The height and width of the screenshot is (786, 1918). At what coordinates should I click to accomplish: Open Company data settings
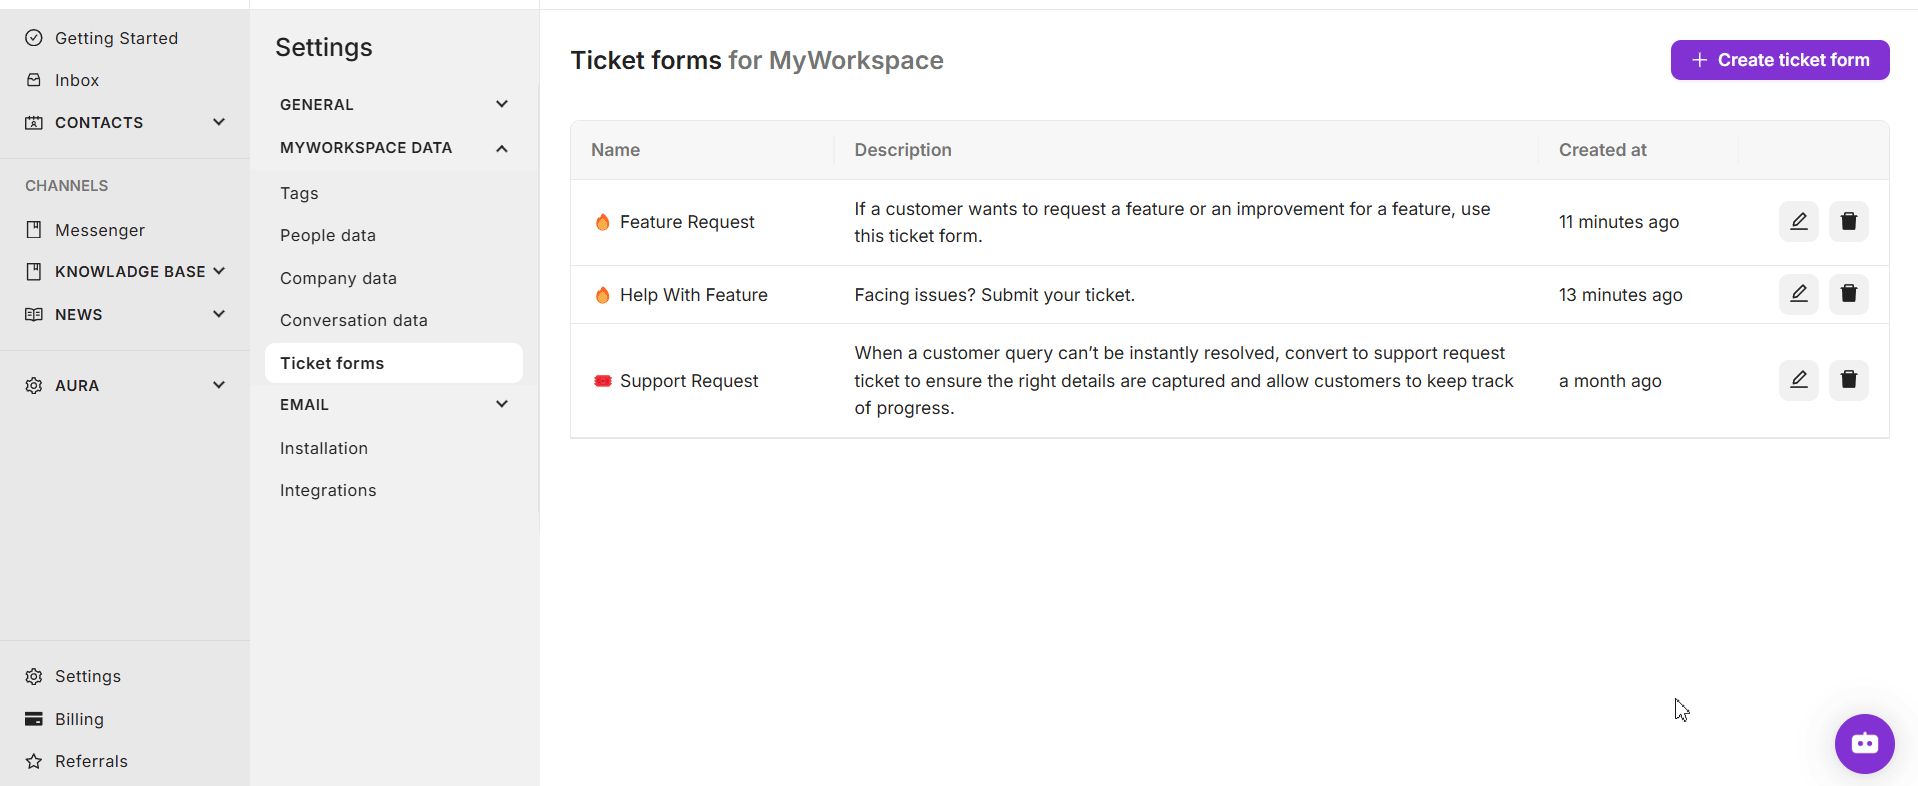(x=338, y=278)
